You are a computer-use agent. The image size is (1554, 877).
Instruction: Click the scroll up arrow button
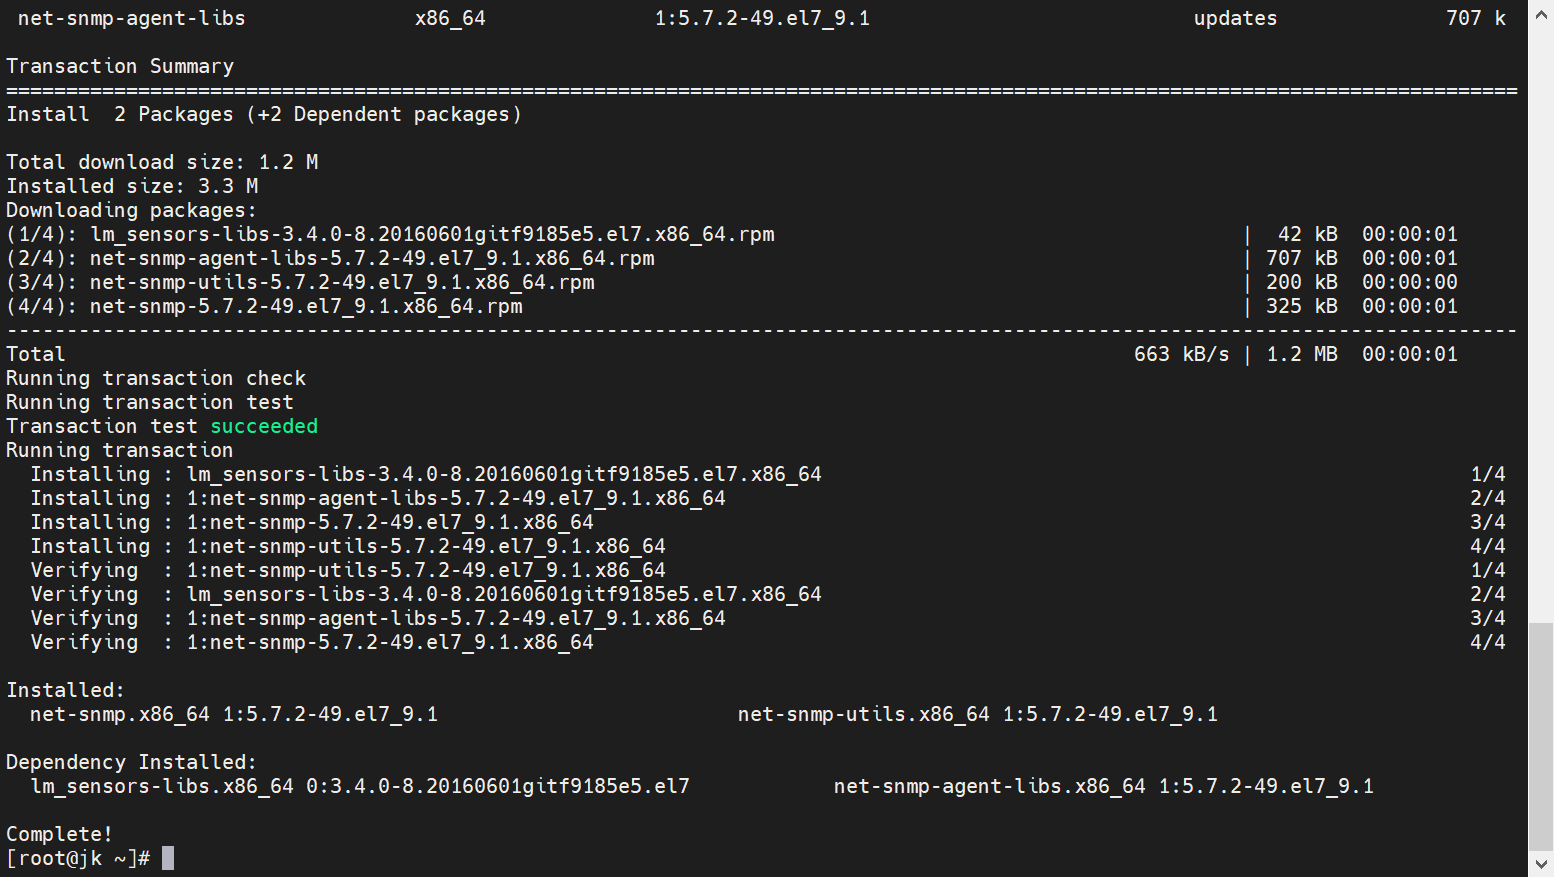(1541, 15)
